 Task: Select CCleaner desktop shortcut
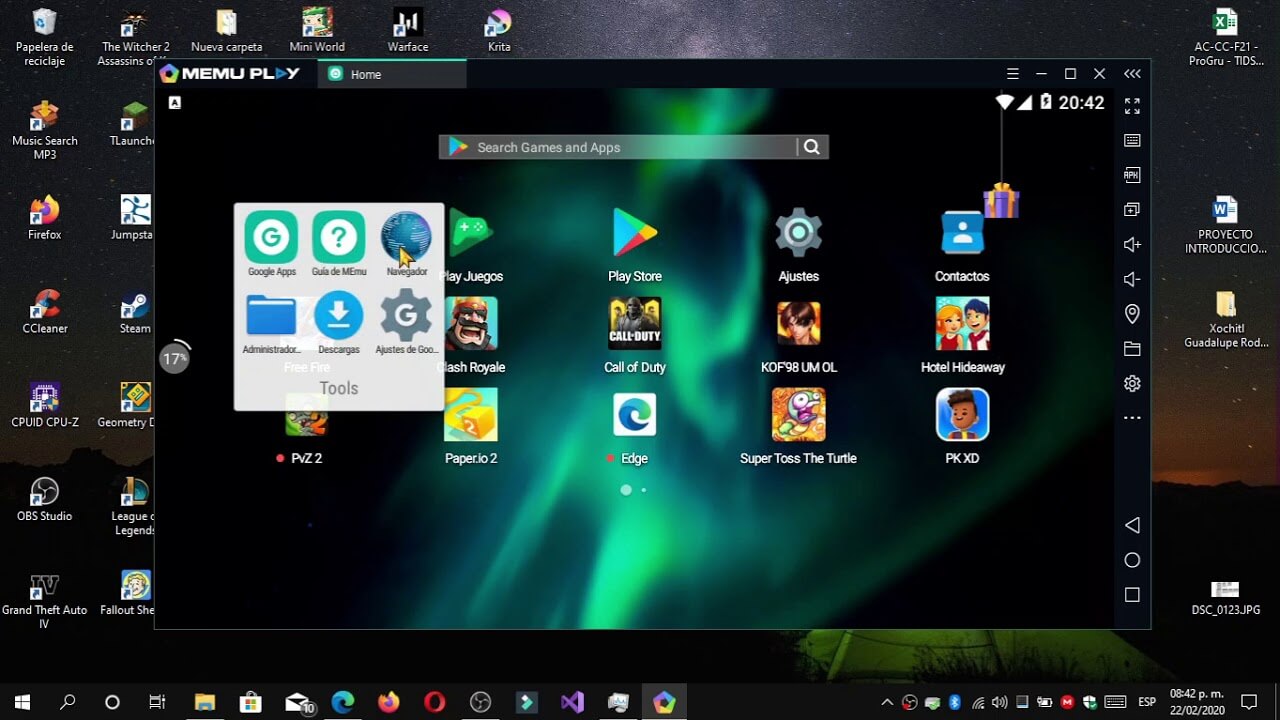[44, 312]
